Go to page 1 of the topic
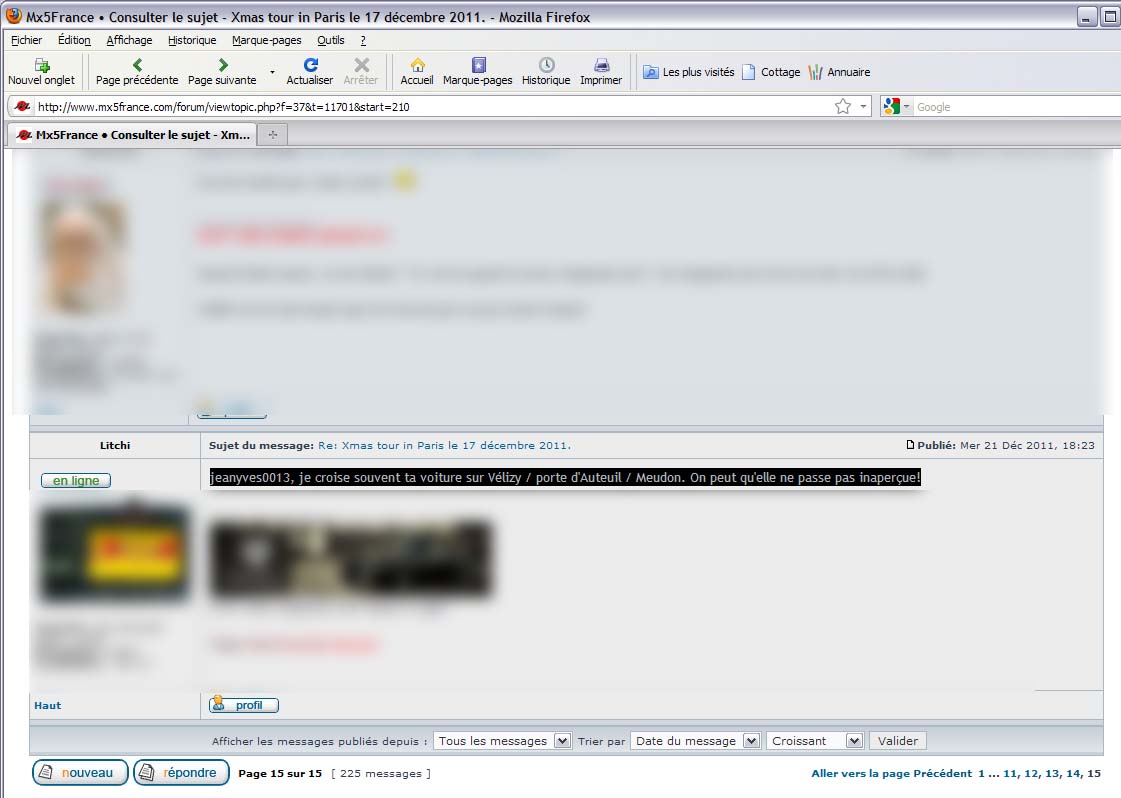This screenshot has width=1121, height=798. point(982,774)
